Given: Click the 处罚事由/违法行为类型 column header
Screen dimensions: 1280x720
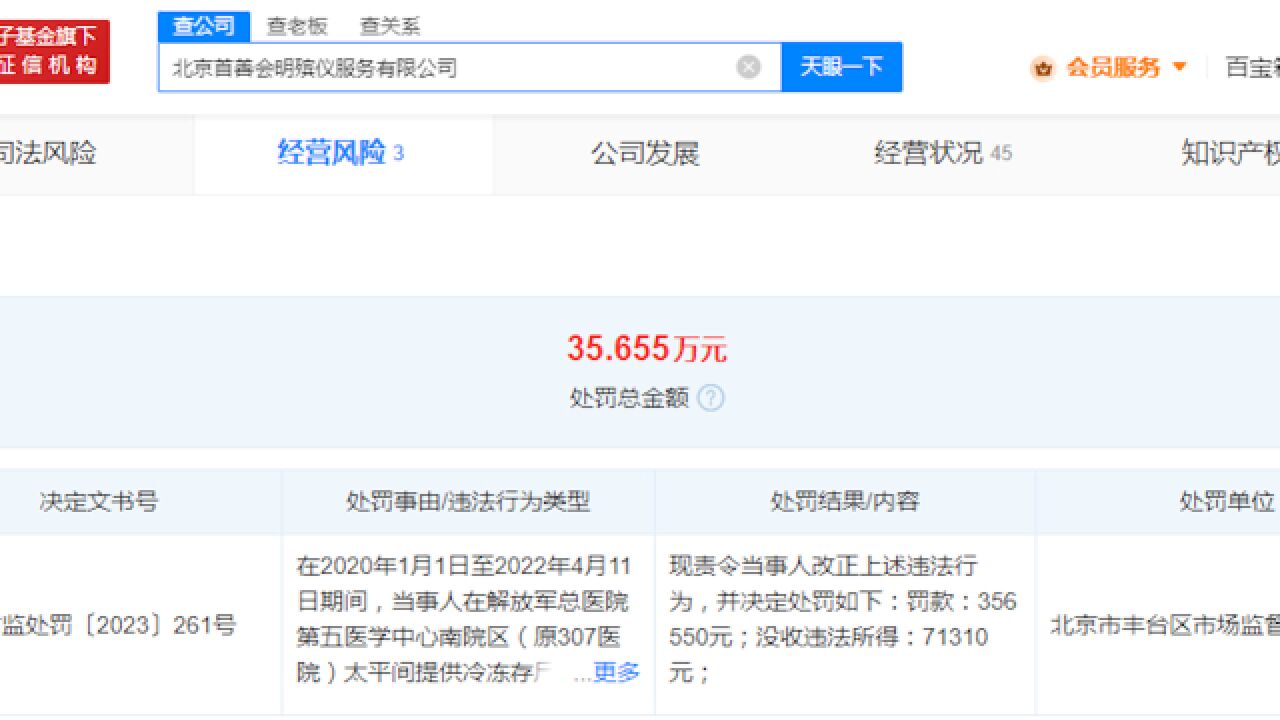Looking at the screenshot, I should (468, 501).
